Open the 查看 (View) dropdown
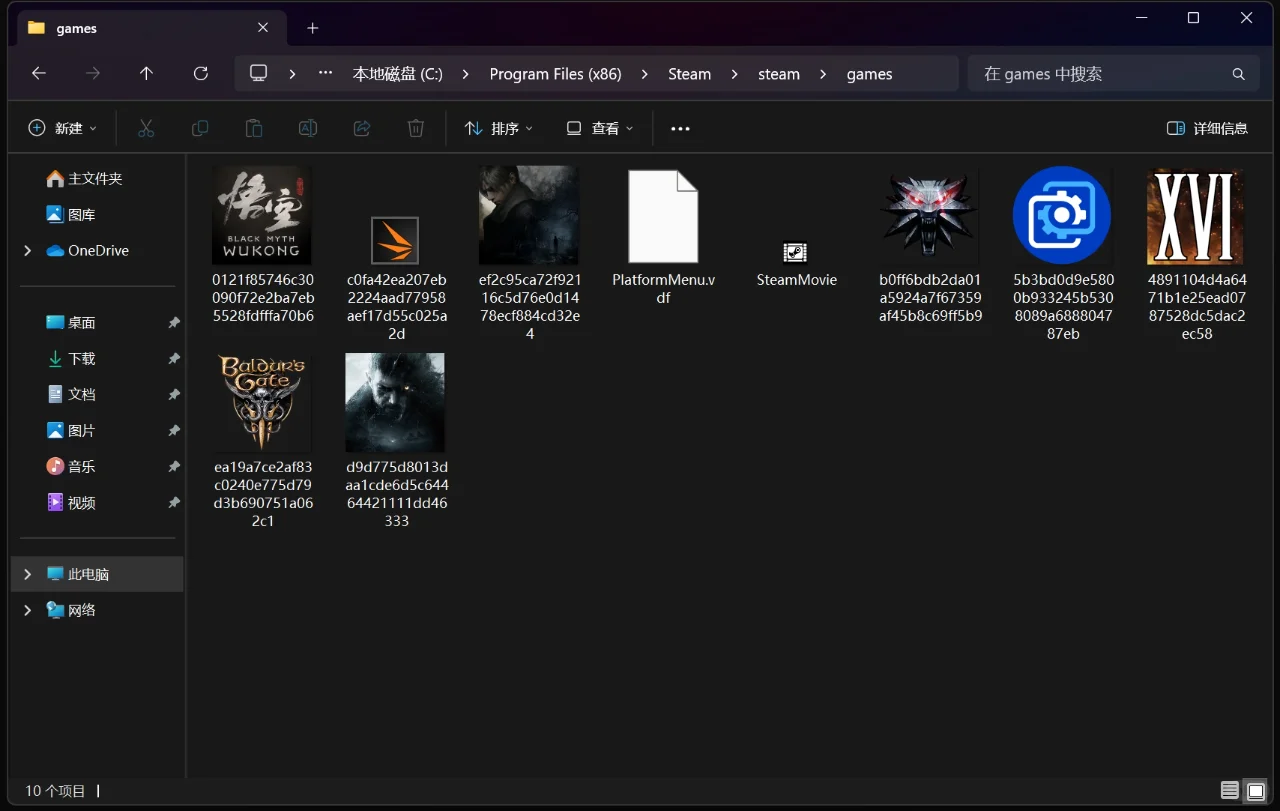This screenshot has height=811, width=1280. (600, 128)
